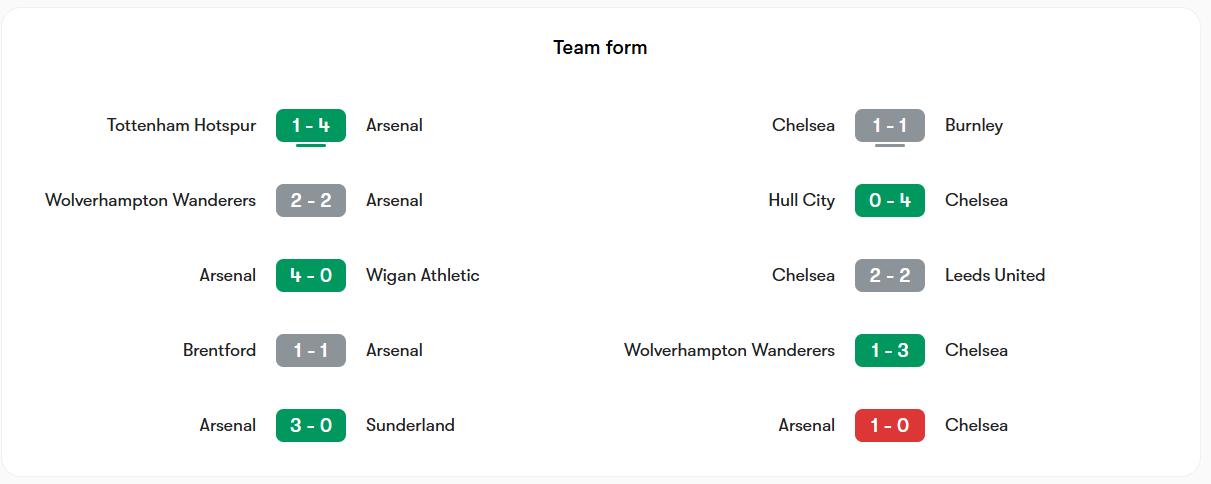Open the Brentford 1-1 Arsenal score badge
Image resolution: width=1211 pixels, height=484 pixels.
click(x=311, y=350)
